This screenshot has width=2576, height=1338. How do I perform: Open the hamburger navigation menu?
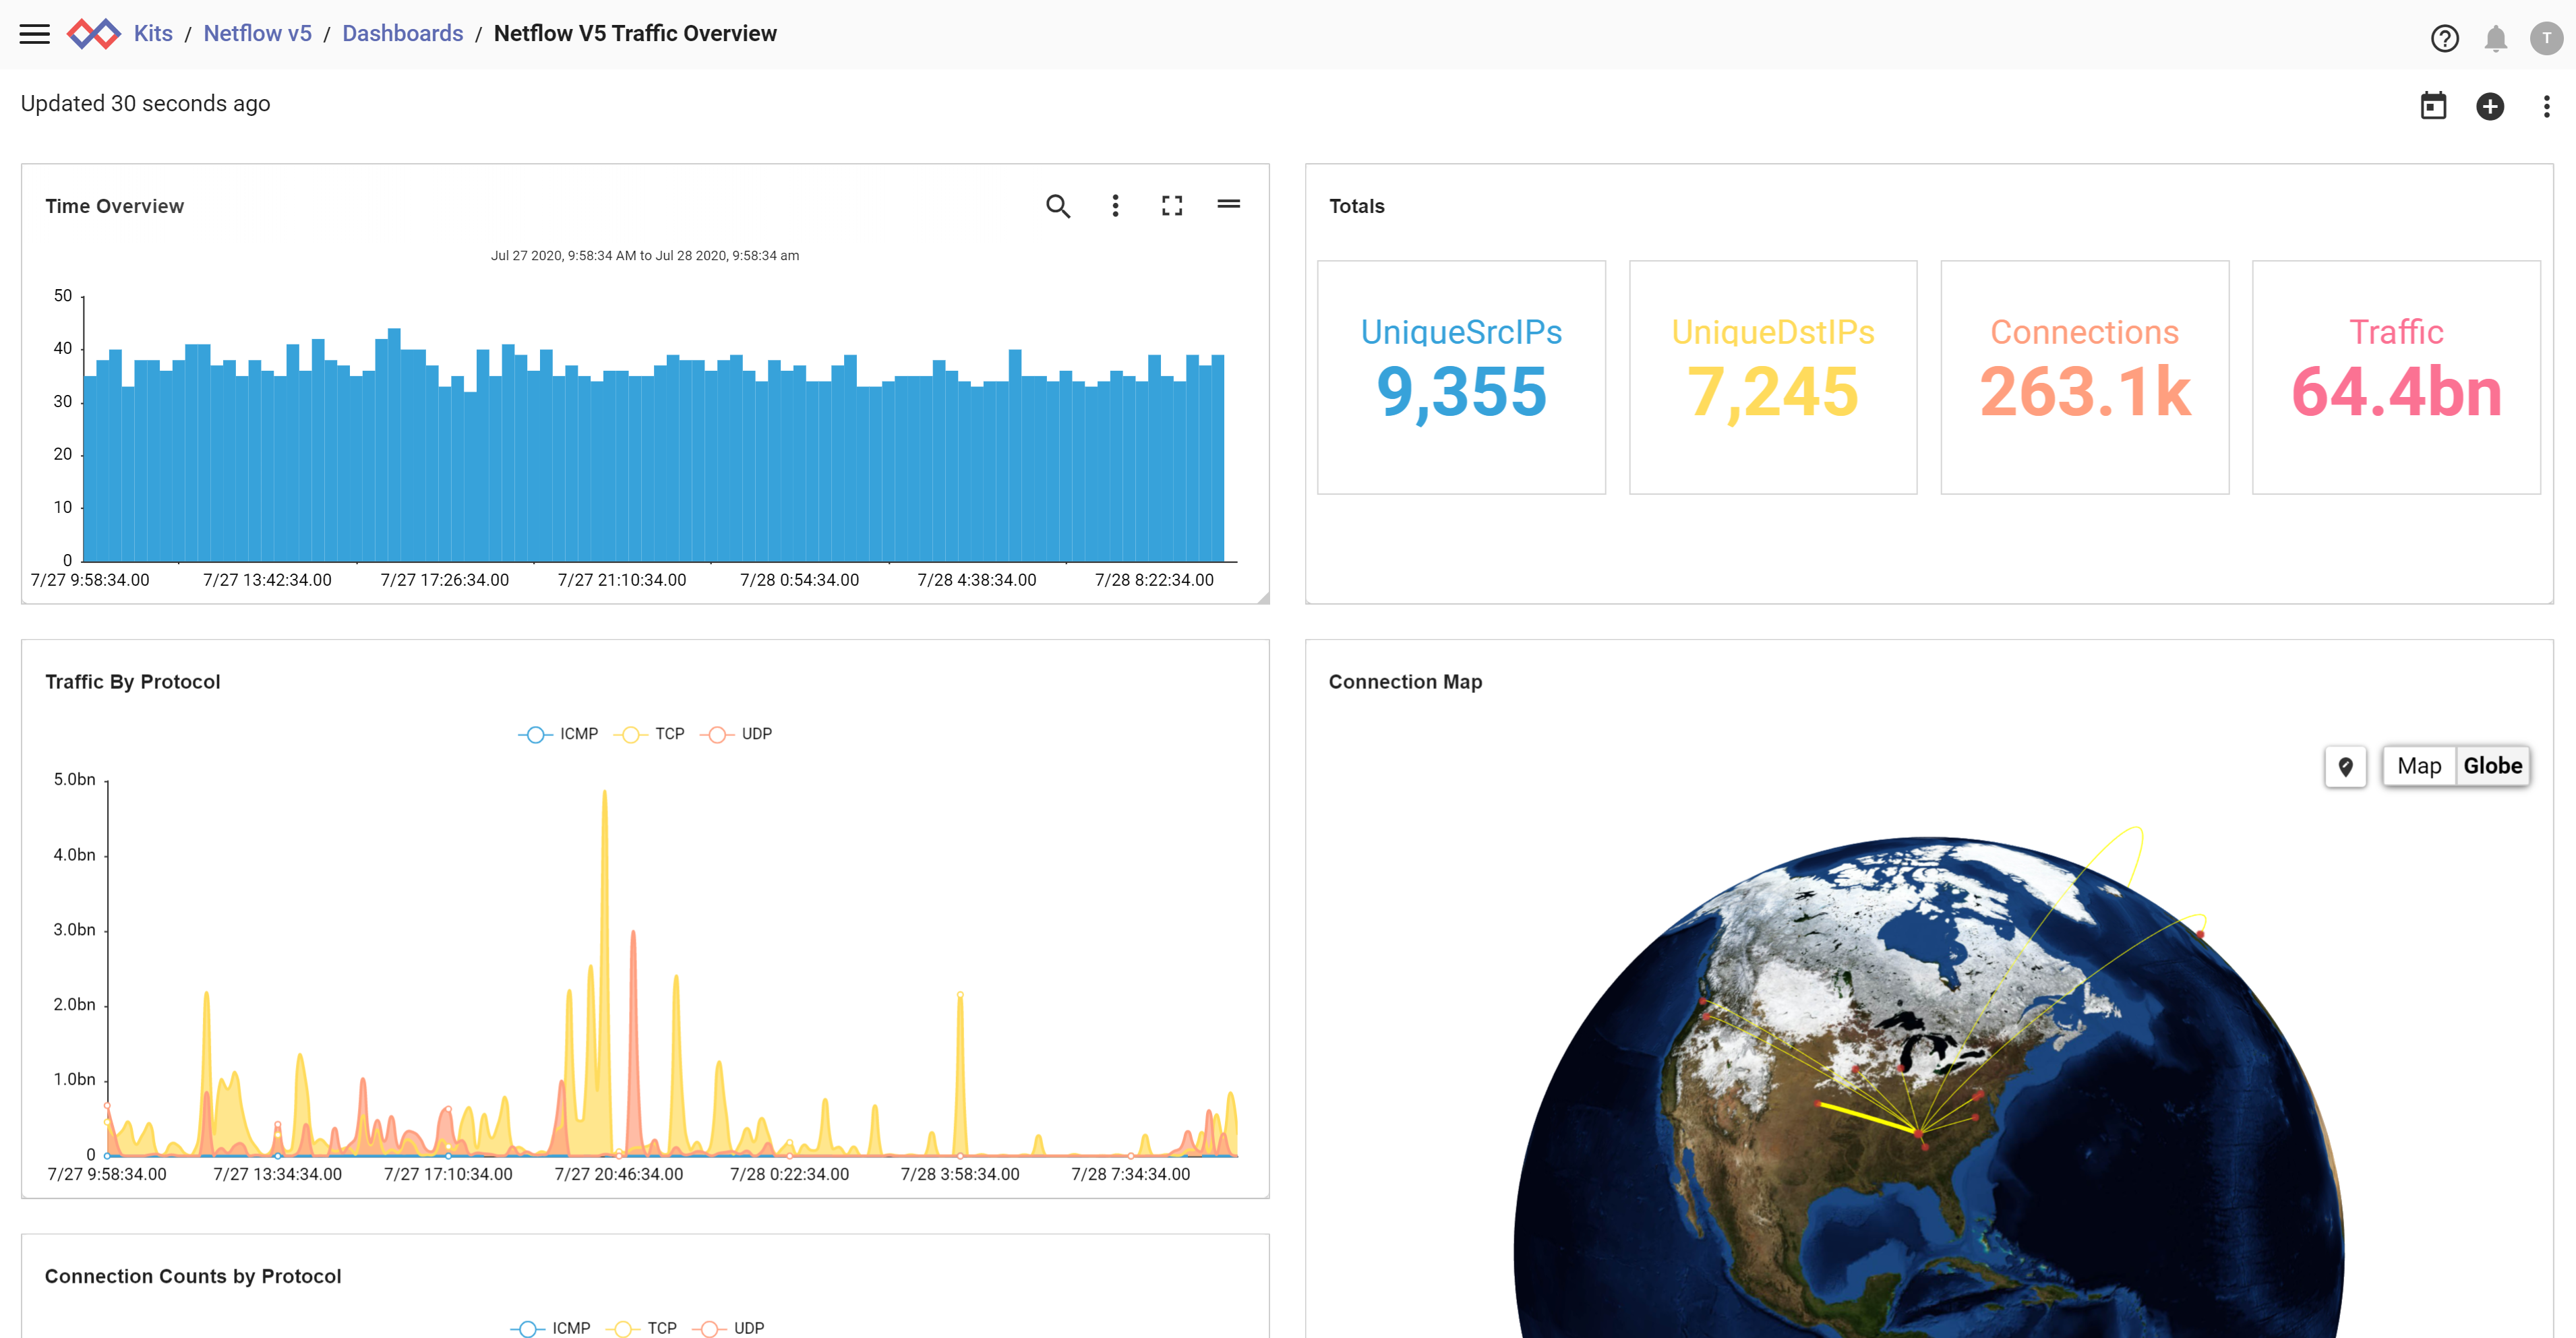[x=34, y=34]
